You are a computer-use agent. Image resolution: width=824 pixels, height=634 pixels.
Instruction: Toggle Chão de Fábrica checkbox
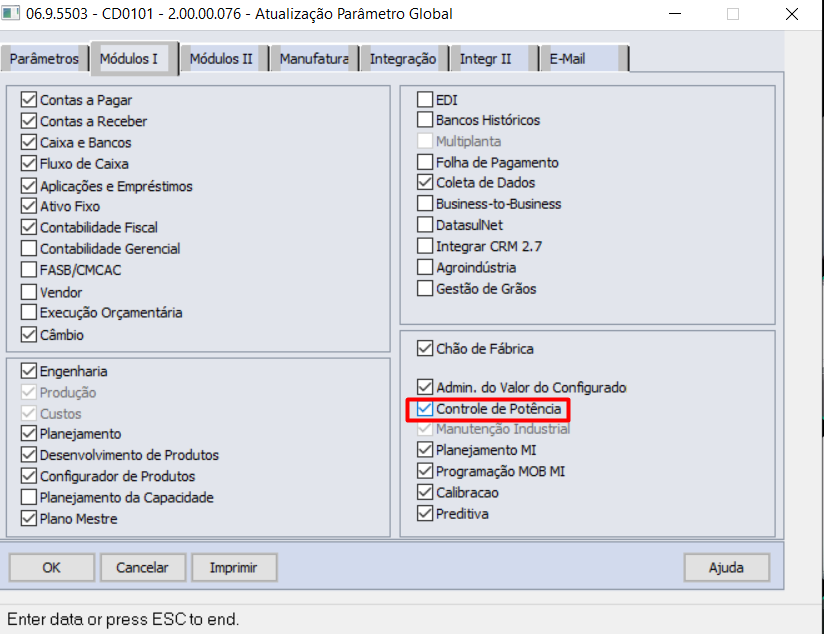click(x=425, y=349)
